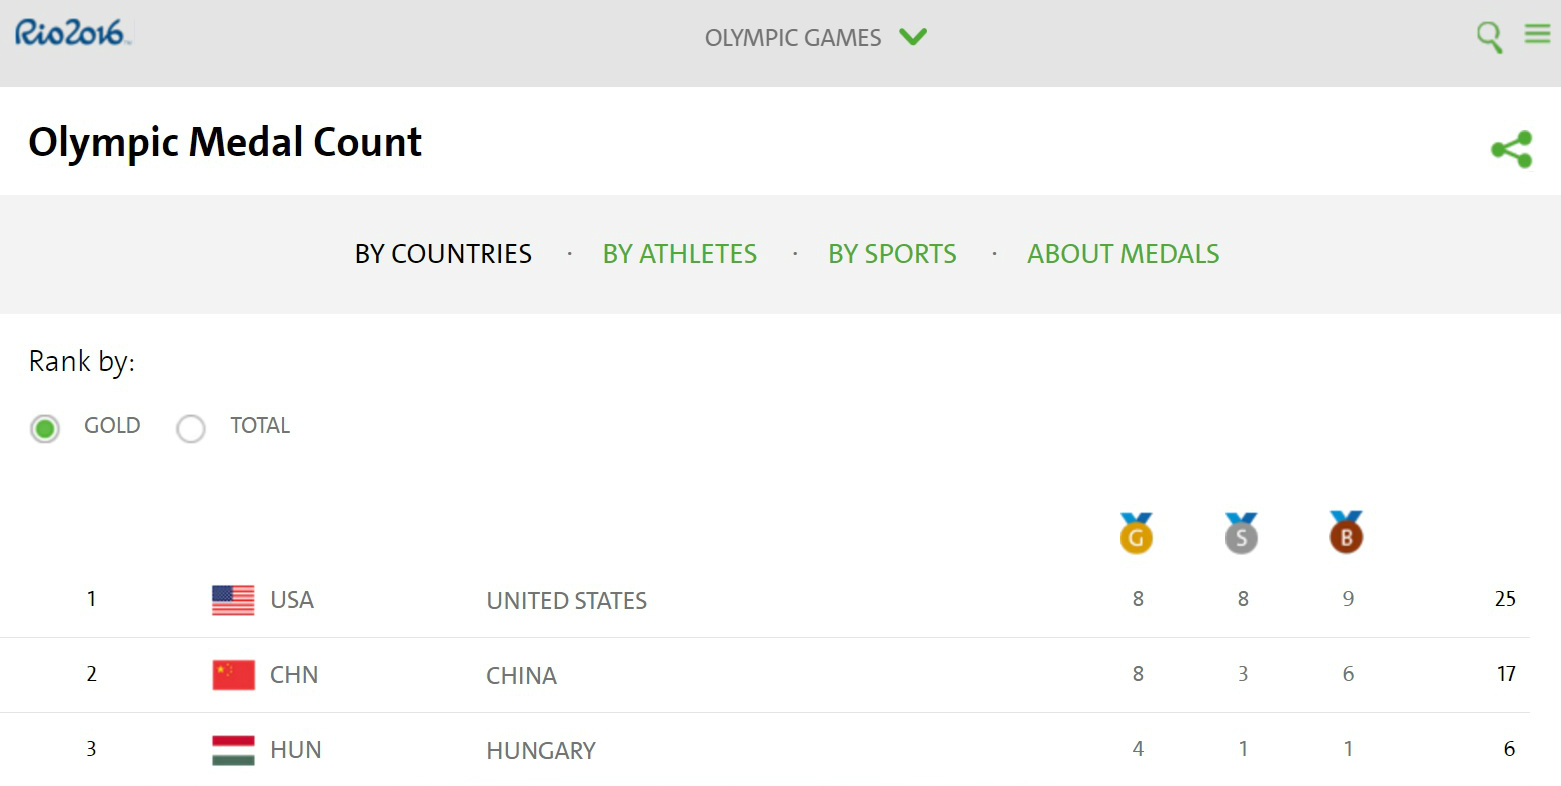This screenshot has height=786, width=1561.
Task: Open the ABOUT MEDALS tab
Action: pyautogui.click(x=1123, y=254)
